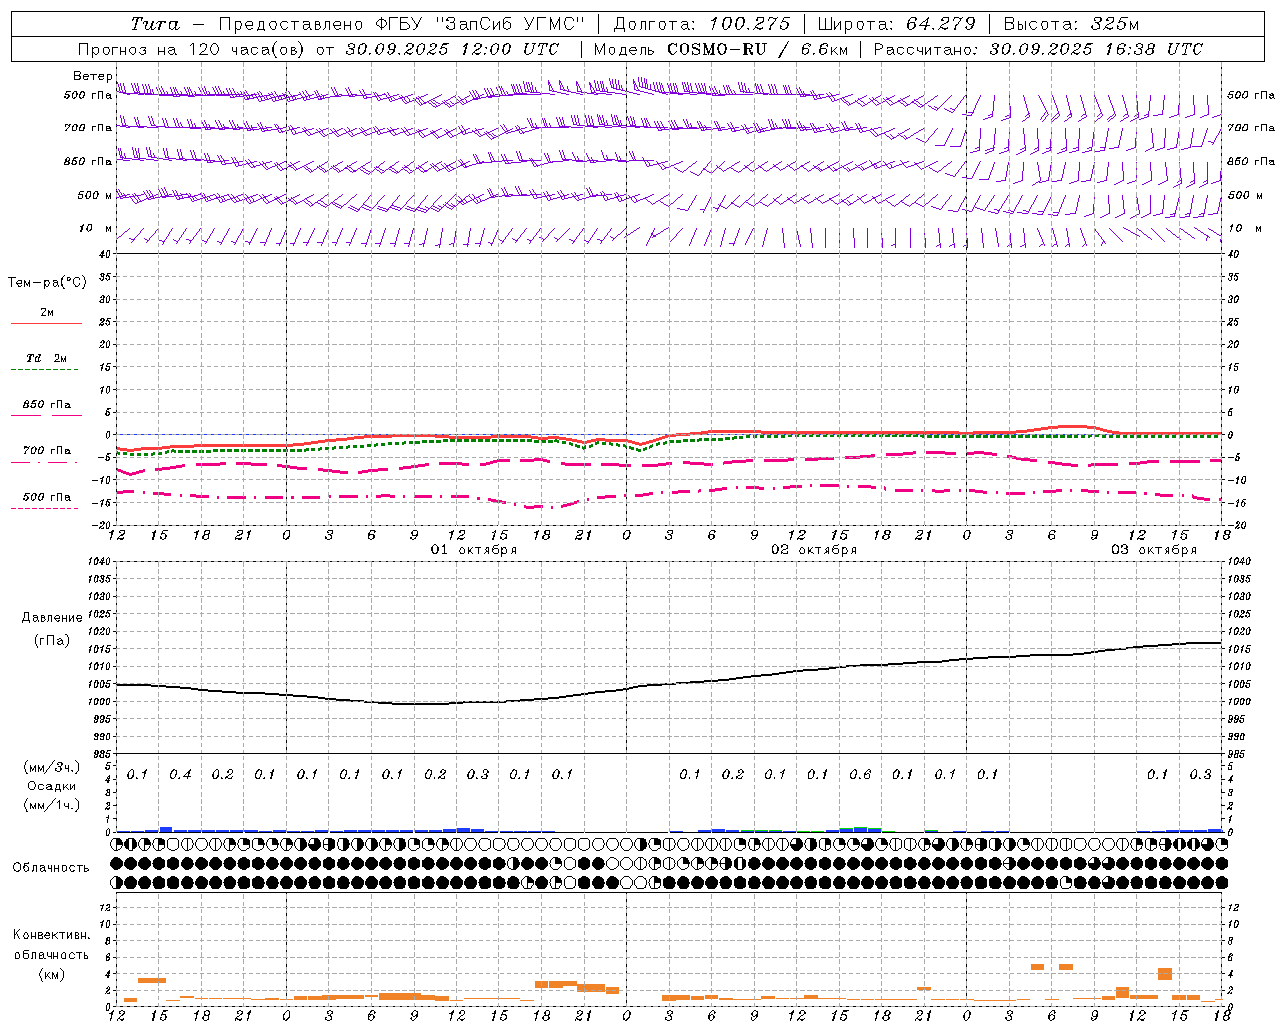Click the 700 гПа temperature legend entry
Viewport: 1280px width, 1024px height.
[46, 451]
